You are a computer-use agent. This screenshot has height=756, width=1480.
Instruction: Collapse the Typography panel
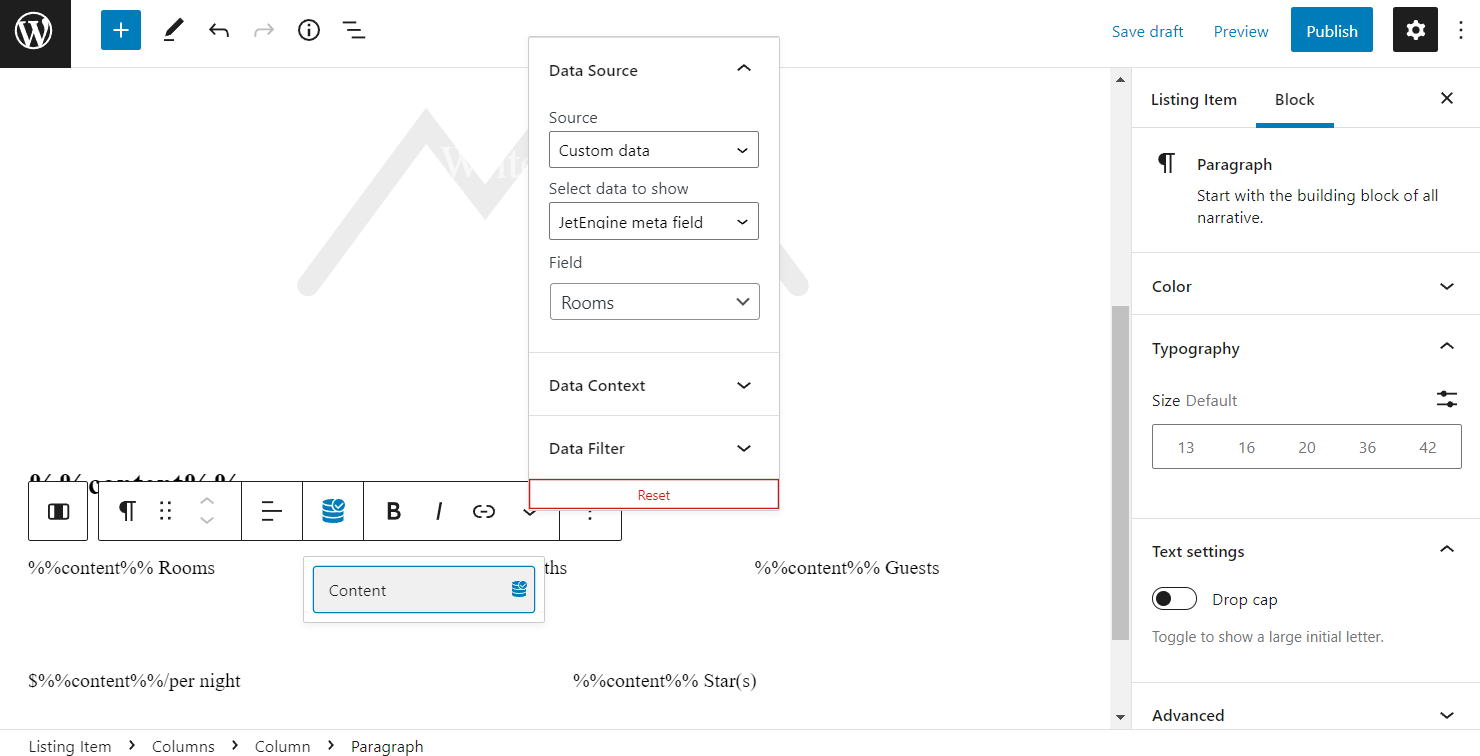(1306, 348)
